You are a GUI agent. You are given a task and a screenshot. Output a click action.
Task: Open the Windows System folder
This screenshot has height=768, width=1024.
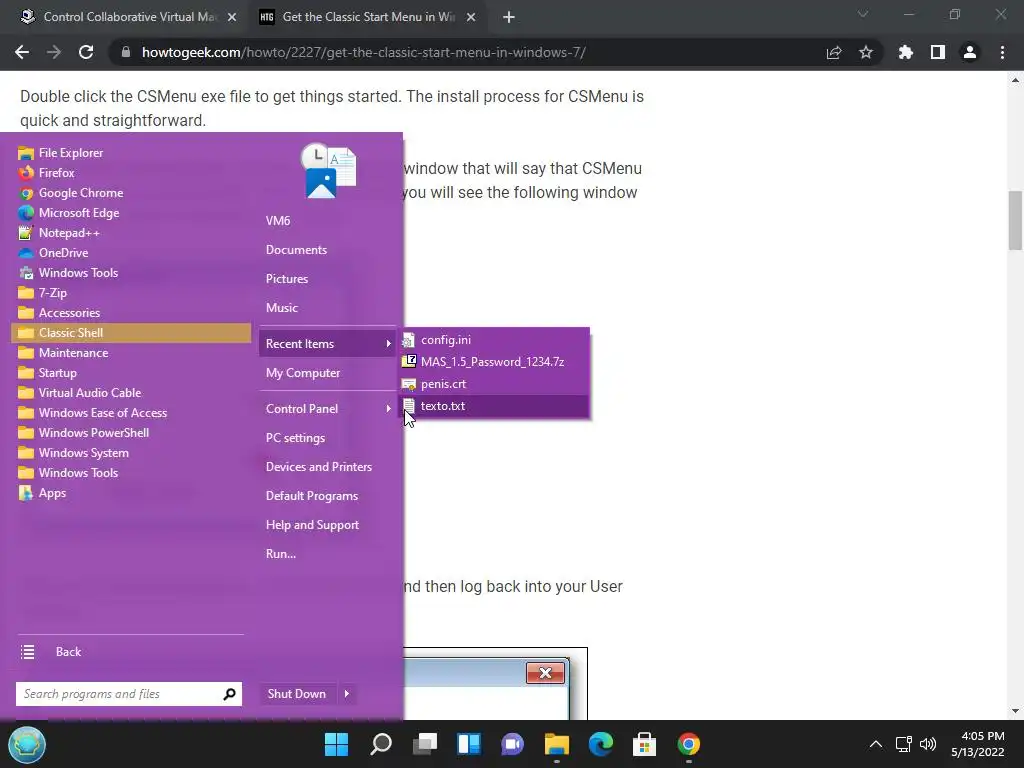[131, 453]
